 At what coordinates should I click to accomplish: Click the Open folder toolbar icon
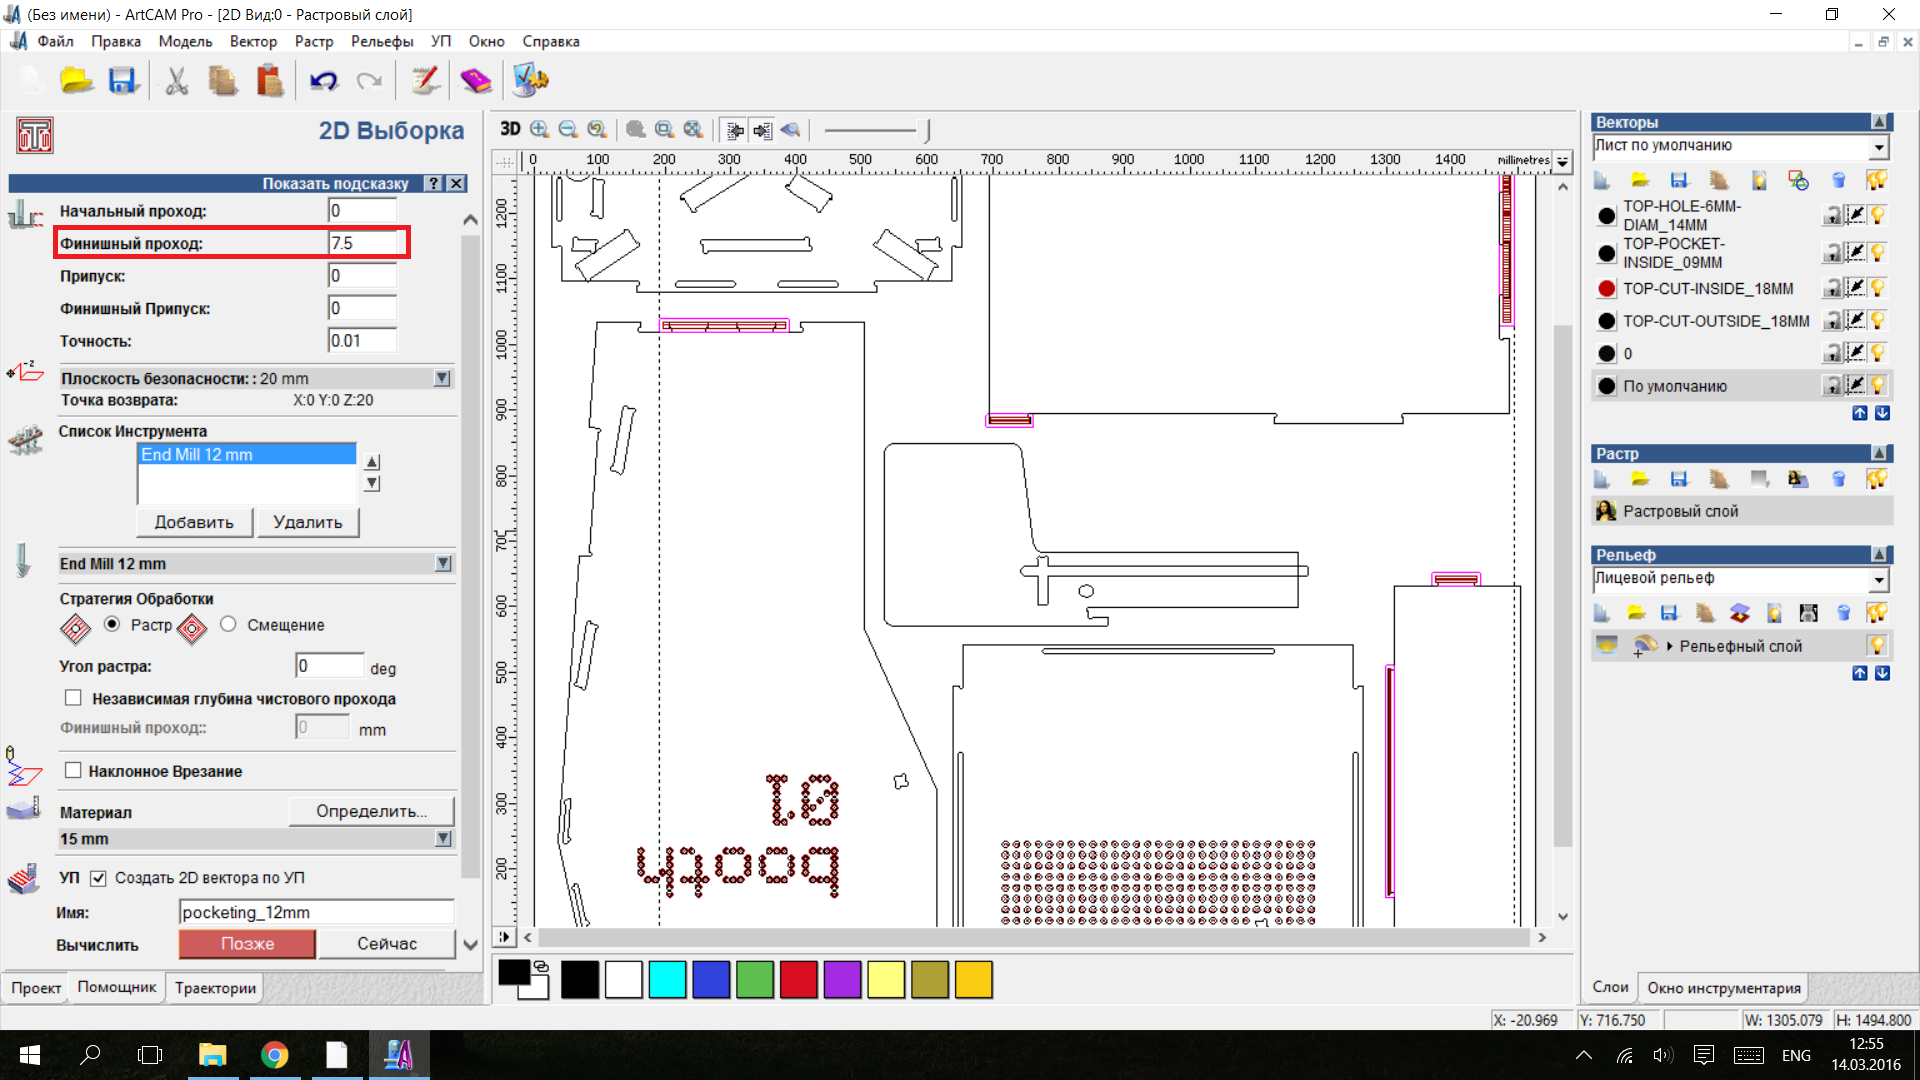click(x=76, y=81)
